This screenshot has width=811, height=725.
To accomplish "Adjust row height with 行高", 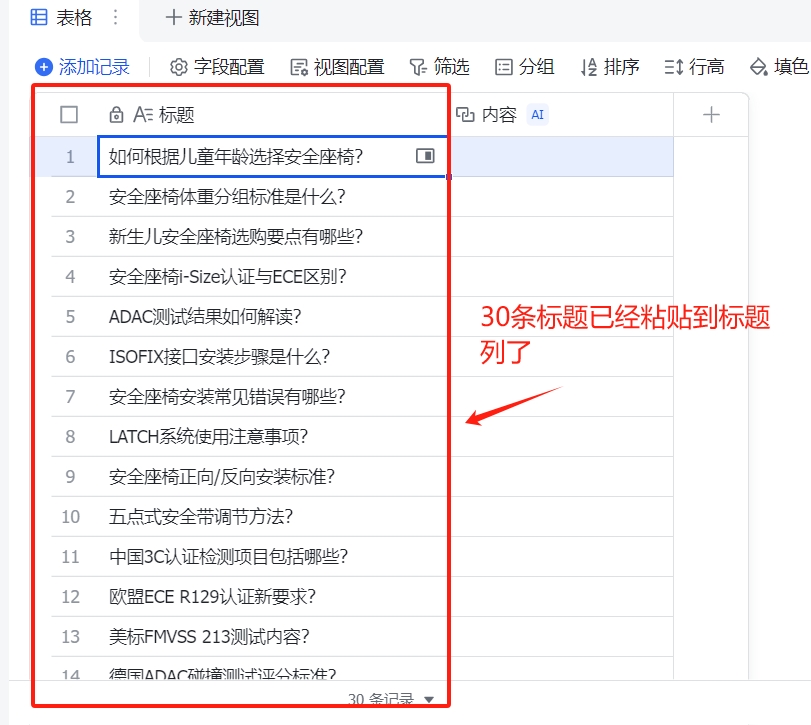I will (x=694, y=67).
